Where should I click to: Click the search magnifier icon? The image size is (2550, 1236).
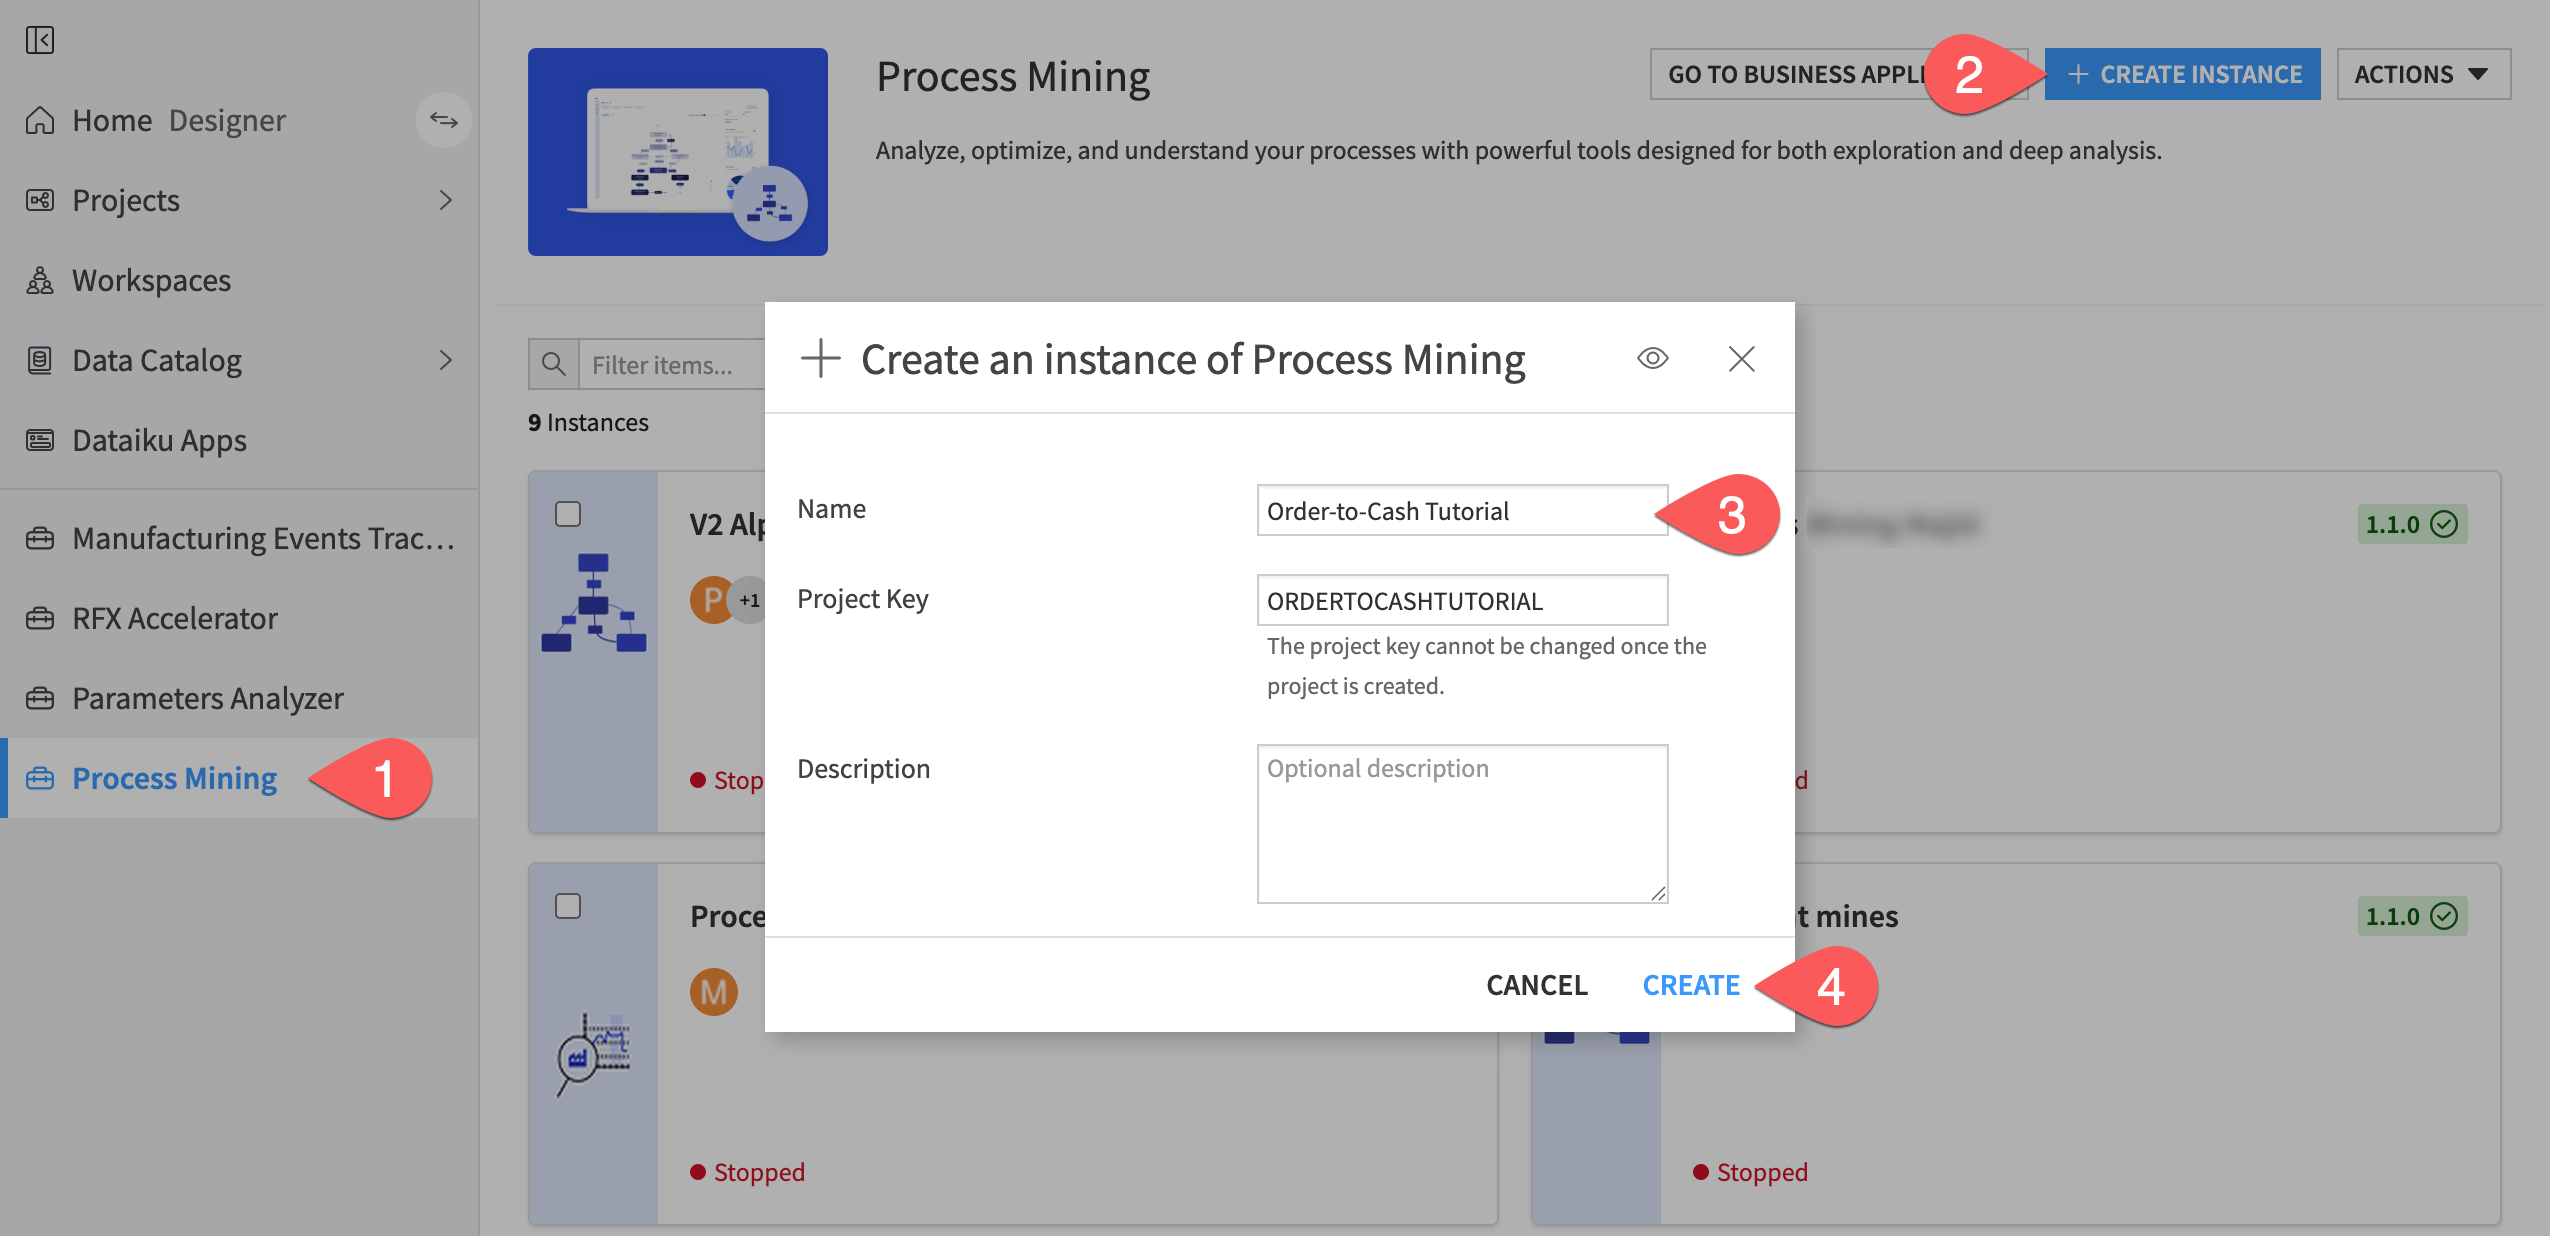coord(554,364)
